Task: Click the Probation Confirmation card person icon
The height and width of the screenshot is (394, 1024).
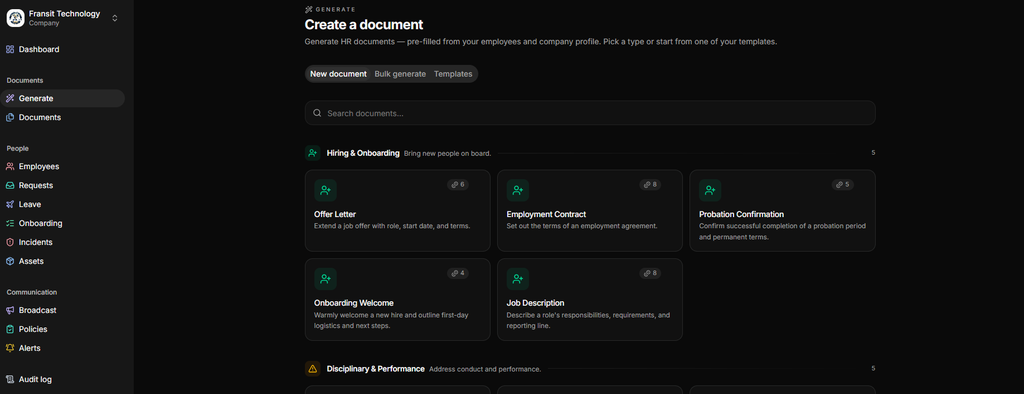Action: tap(711, 190)
